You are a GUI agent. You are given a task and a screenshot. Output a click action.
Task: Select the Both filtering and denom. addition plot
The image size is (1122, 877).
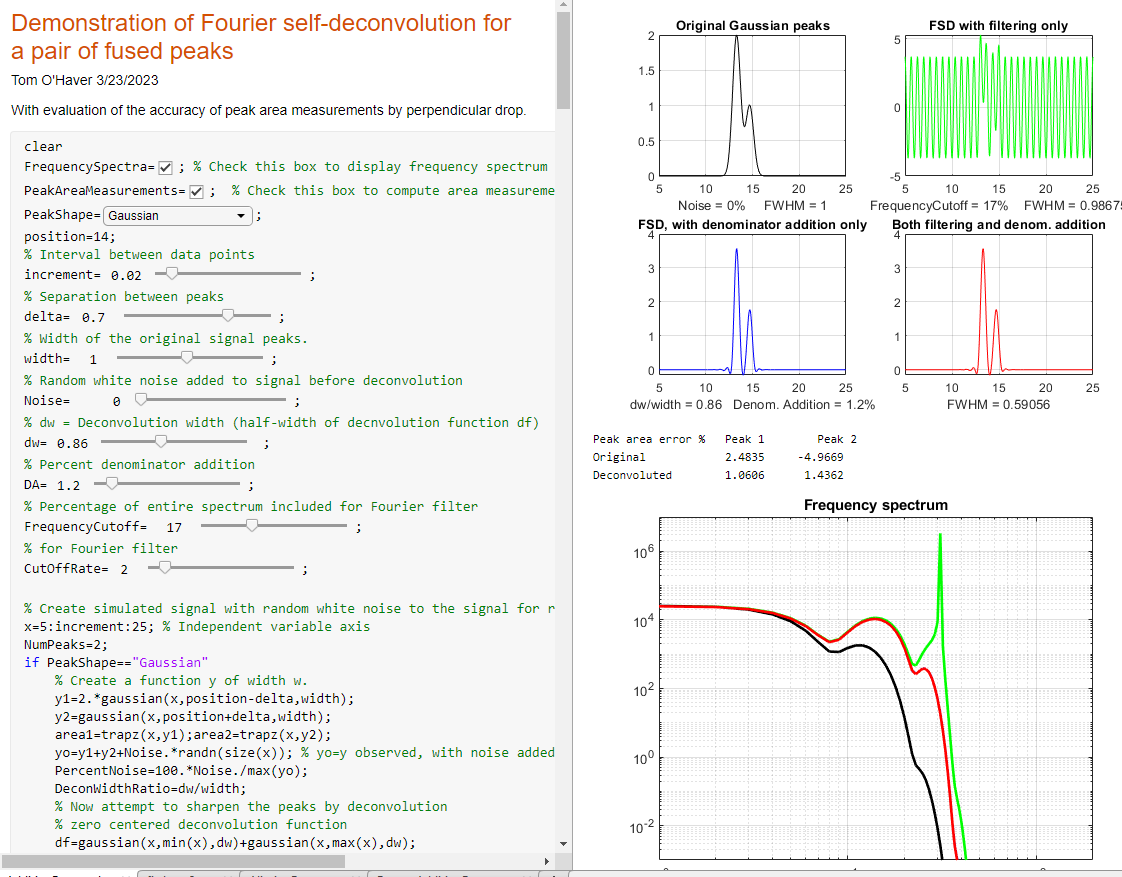click(x=998, y=303)
